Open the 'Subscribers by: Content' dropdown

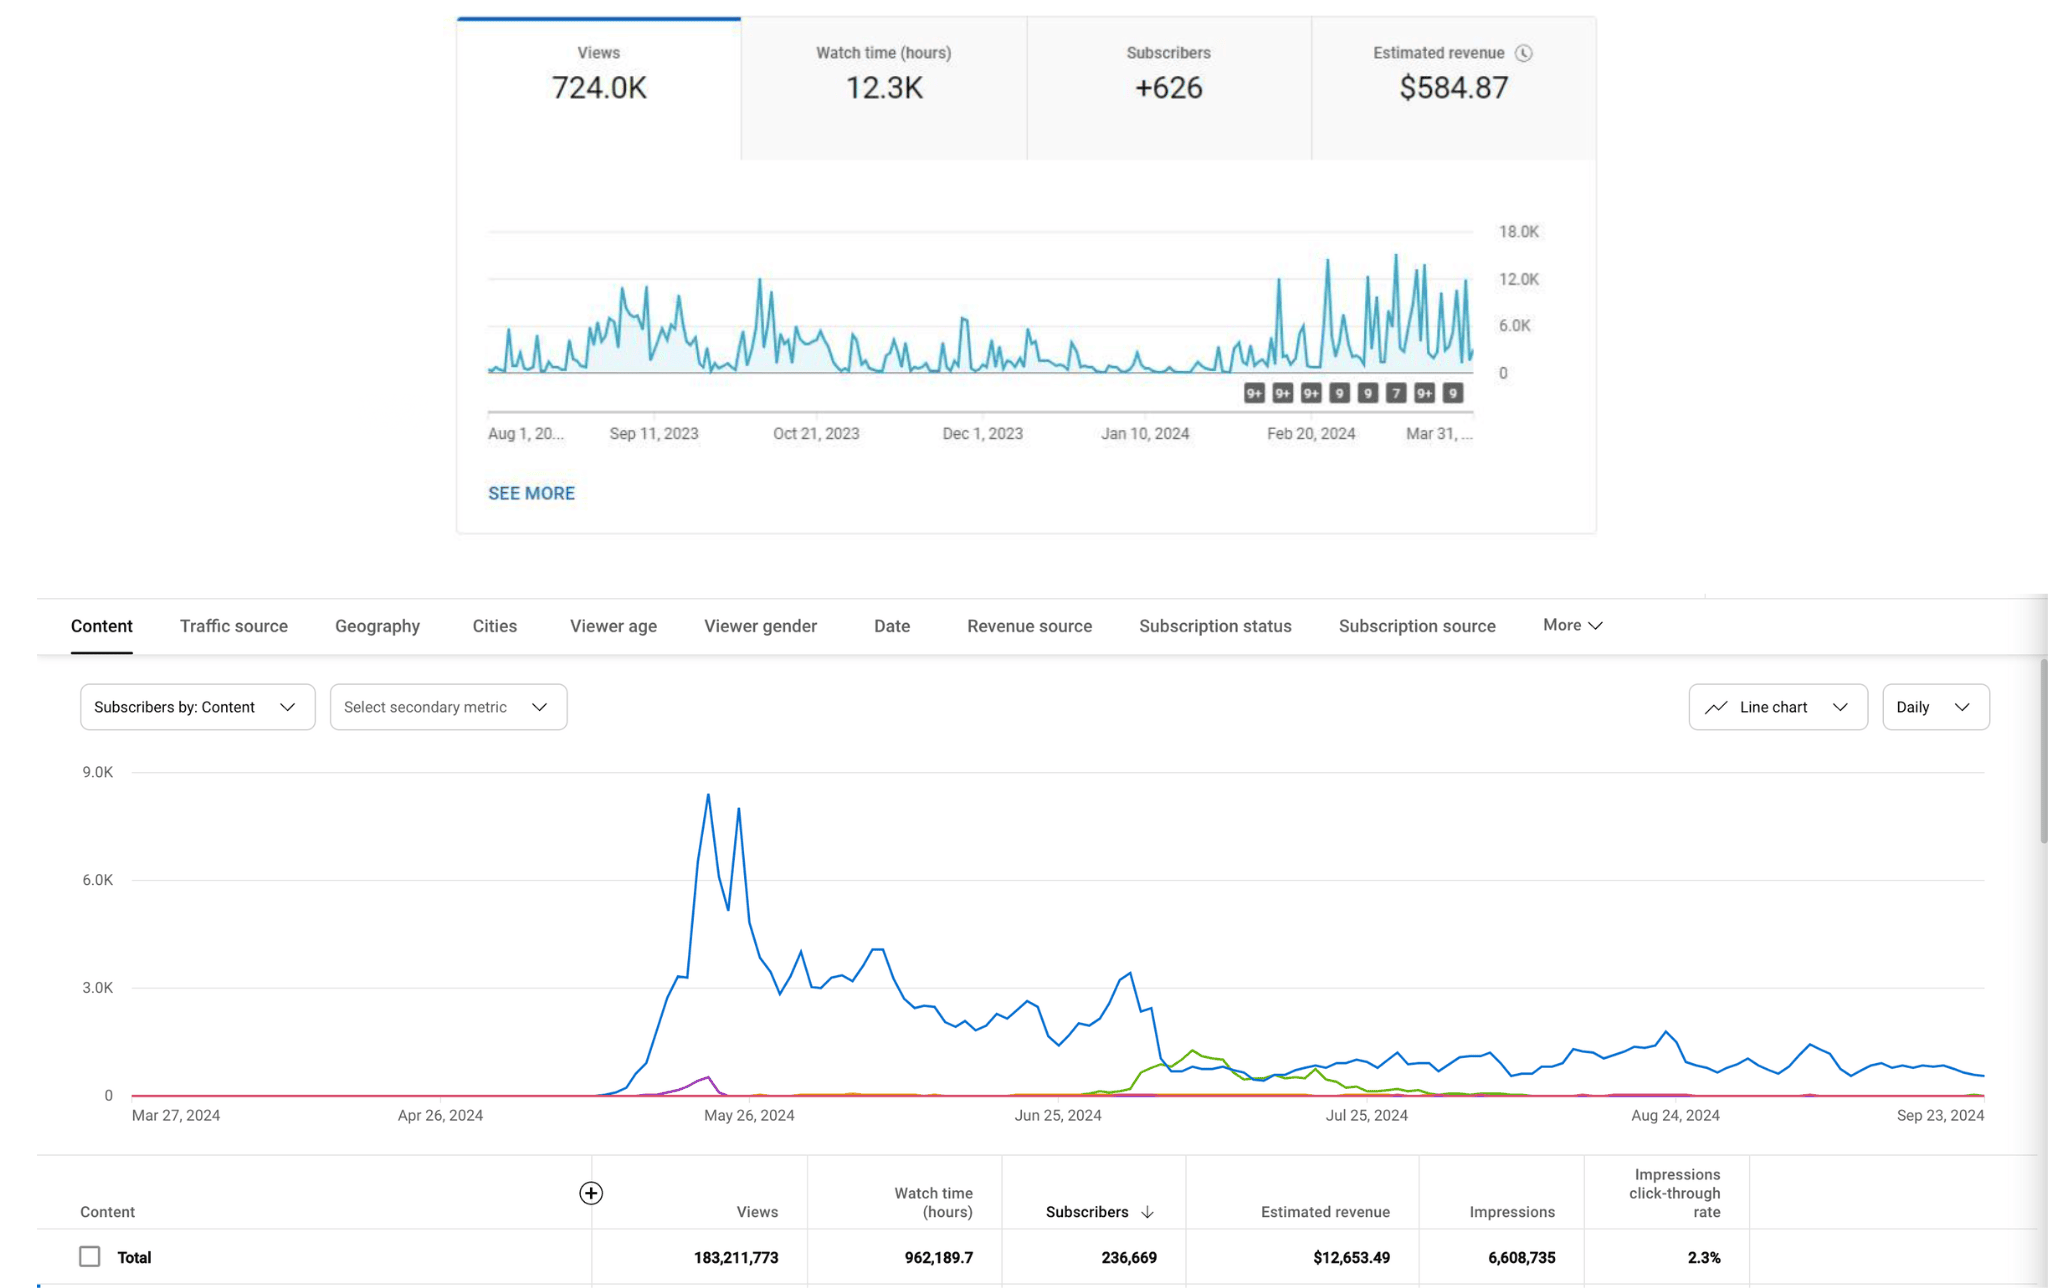coord(197,707)
